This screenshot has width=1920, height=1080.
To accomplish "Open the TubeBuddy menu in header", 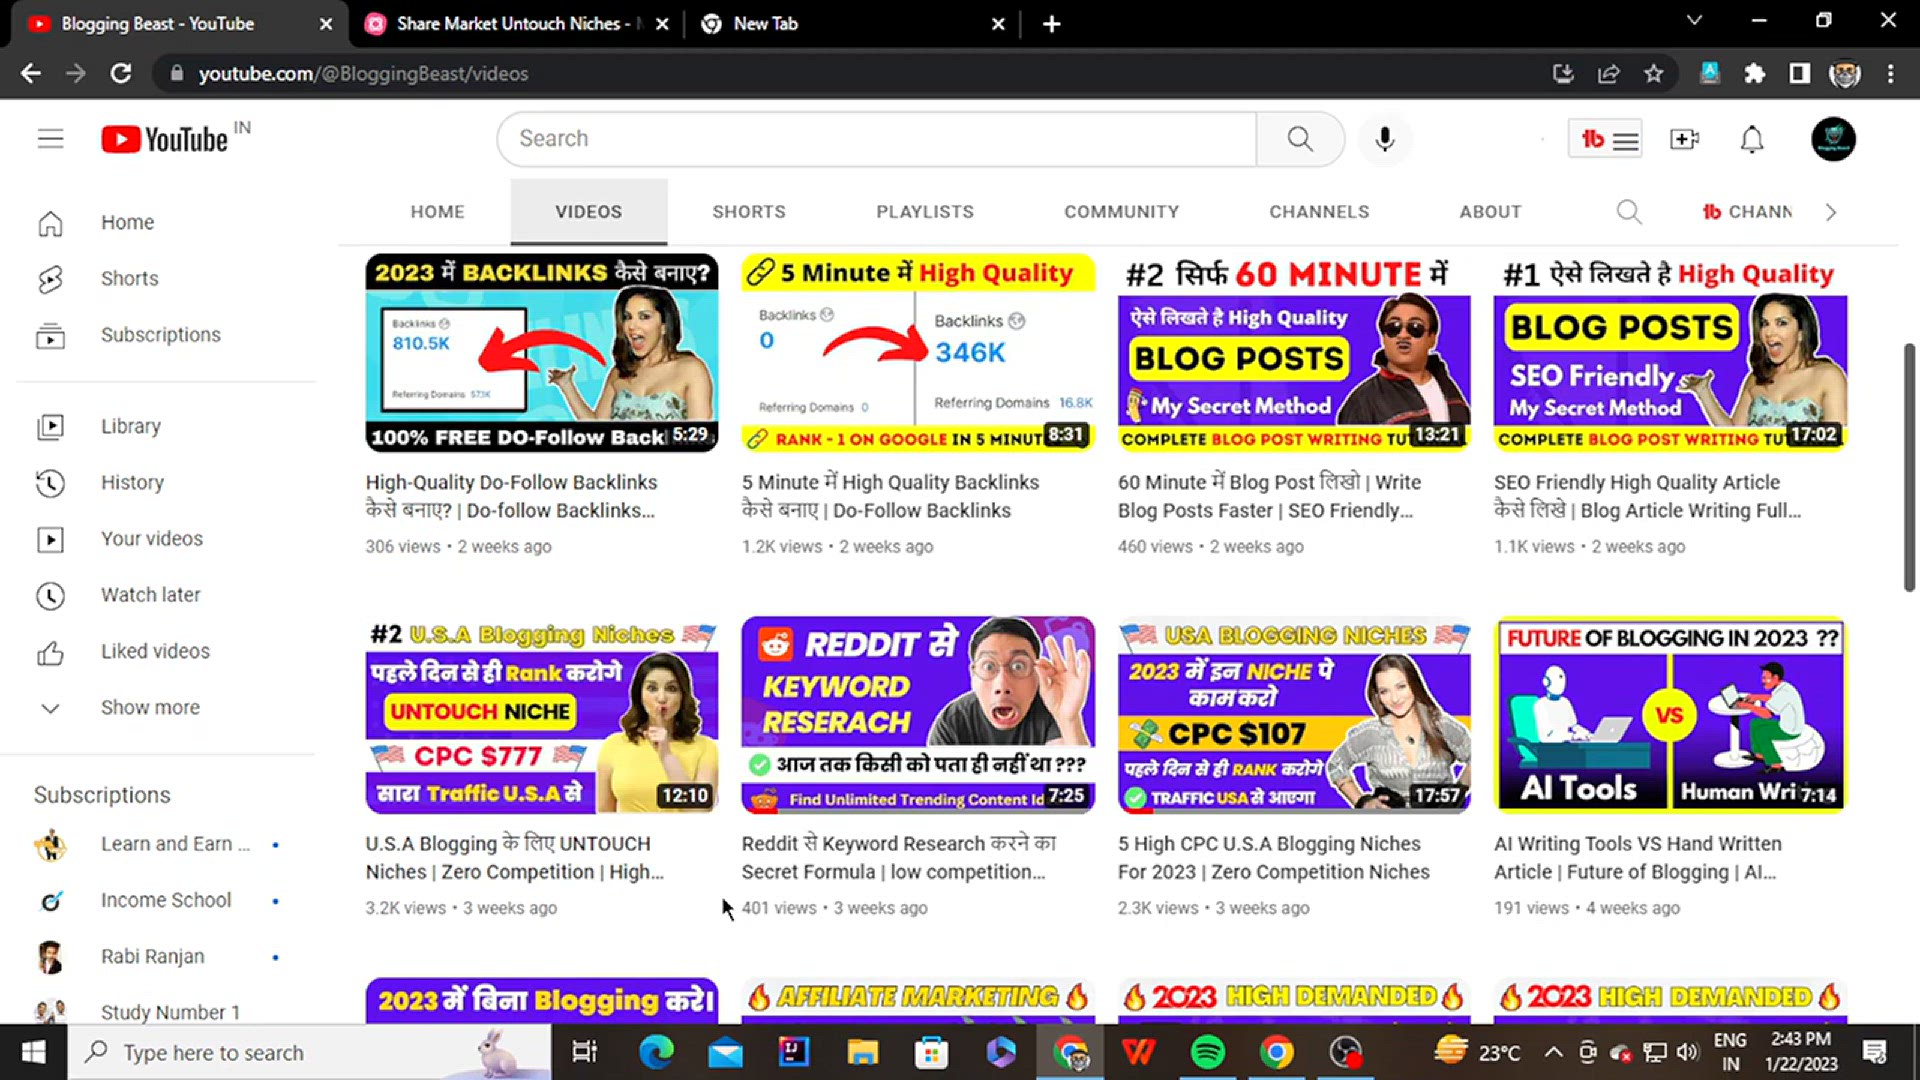I will (1606, 139).
